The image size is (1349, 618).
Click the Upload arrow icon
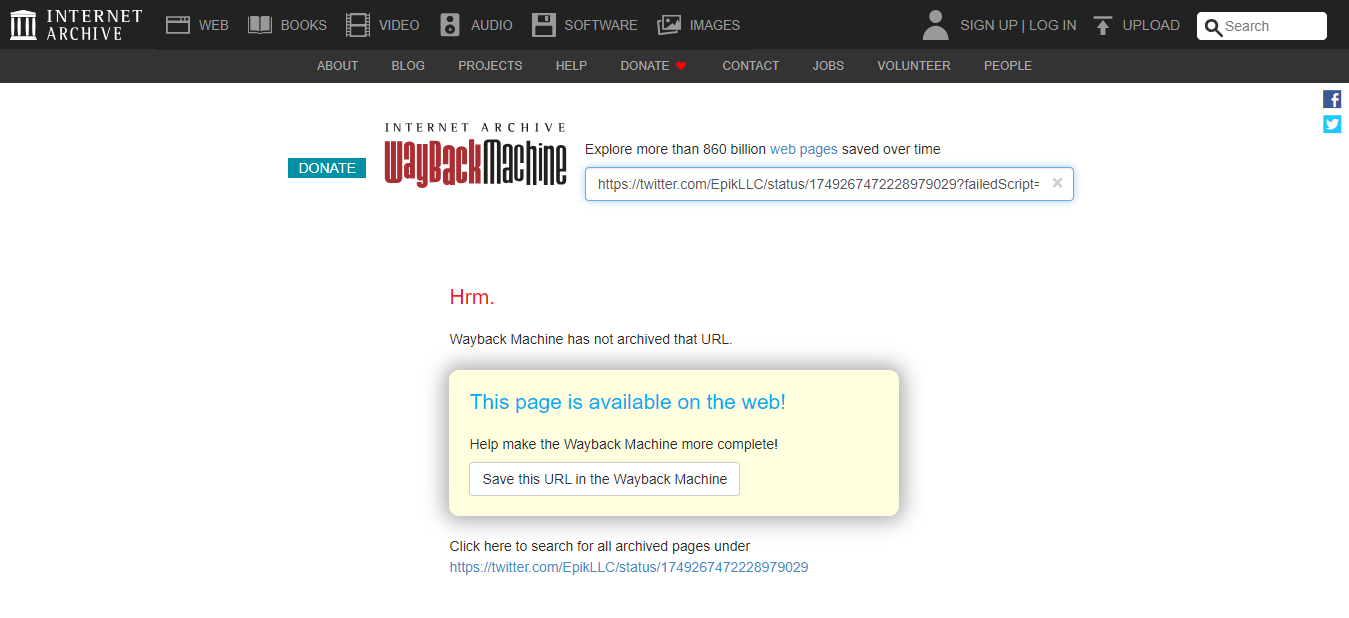1103,25
